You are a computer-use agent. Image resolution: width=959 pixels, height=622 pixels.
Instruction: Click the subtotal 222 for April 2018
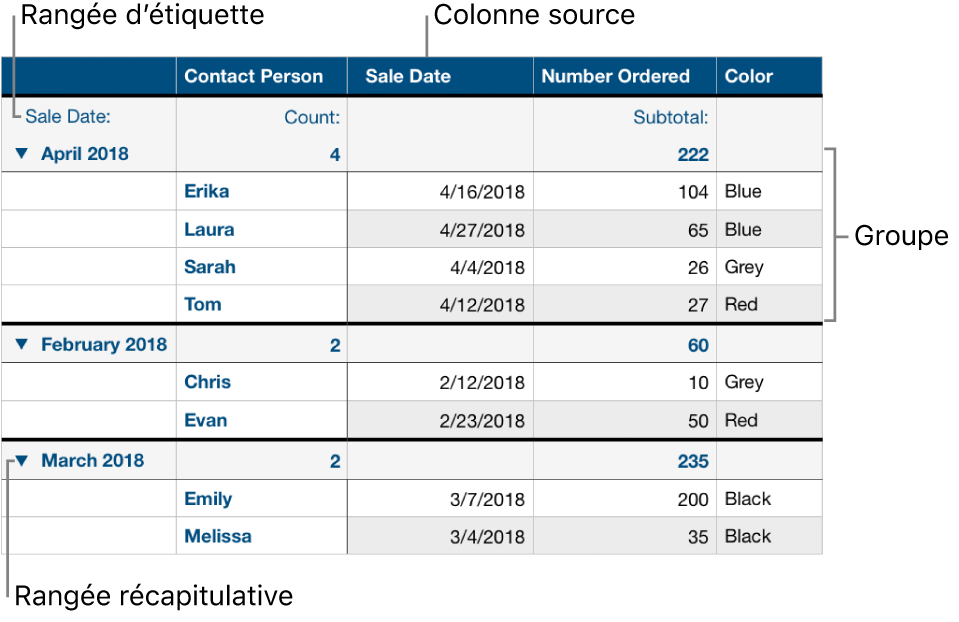point(692,155)
